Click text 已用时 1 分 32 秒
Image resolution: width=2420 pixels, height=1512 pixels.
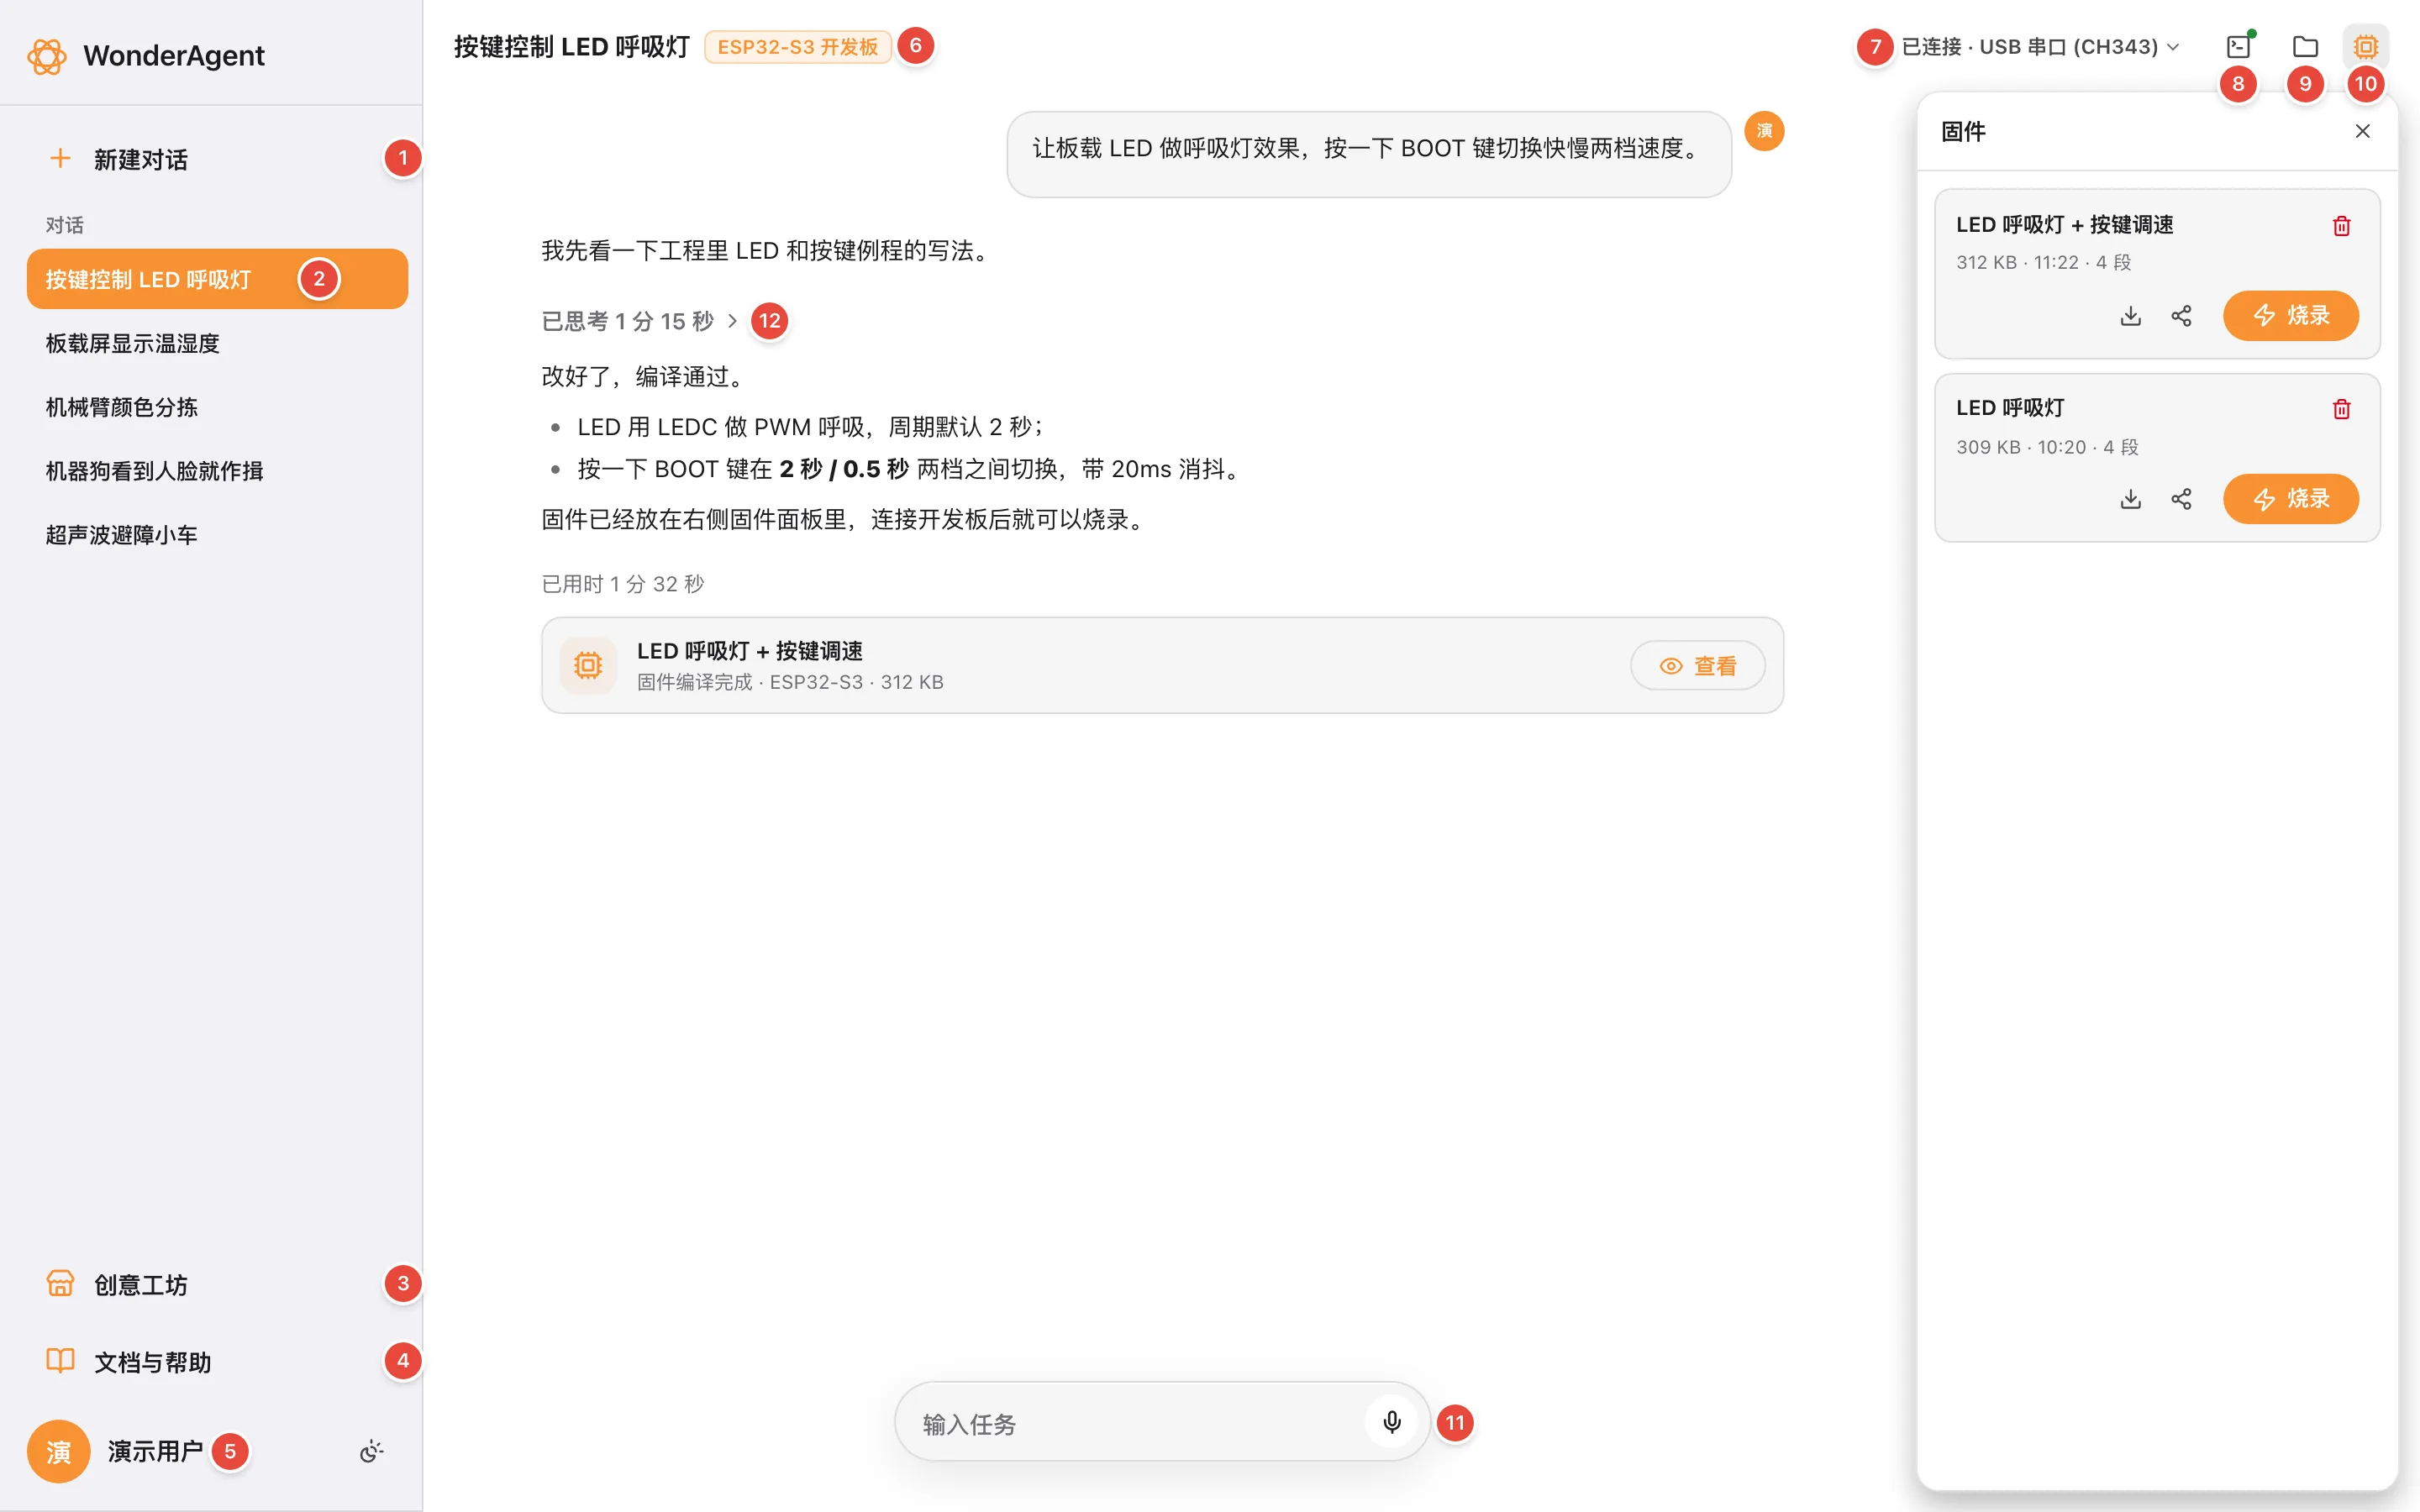(x=623, y=584)
